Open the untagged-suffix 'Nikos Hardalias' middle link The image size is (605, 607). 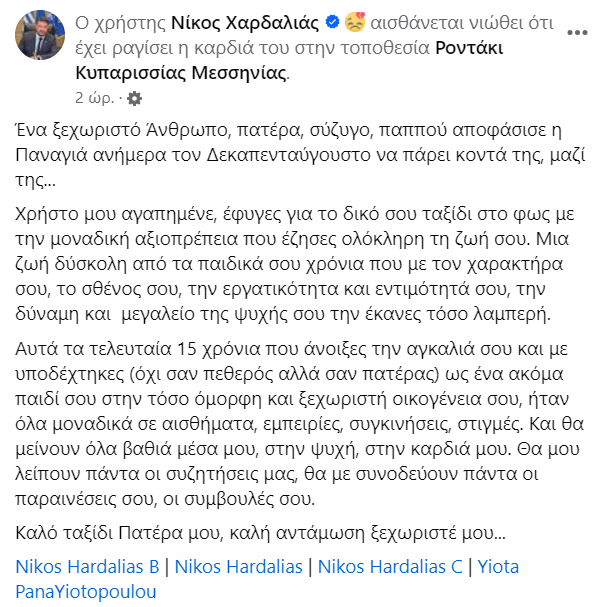pyautogui.click(x=238, y=567)
